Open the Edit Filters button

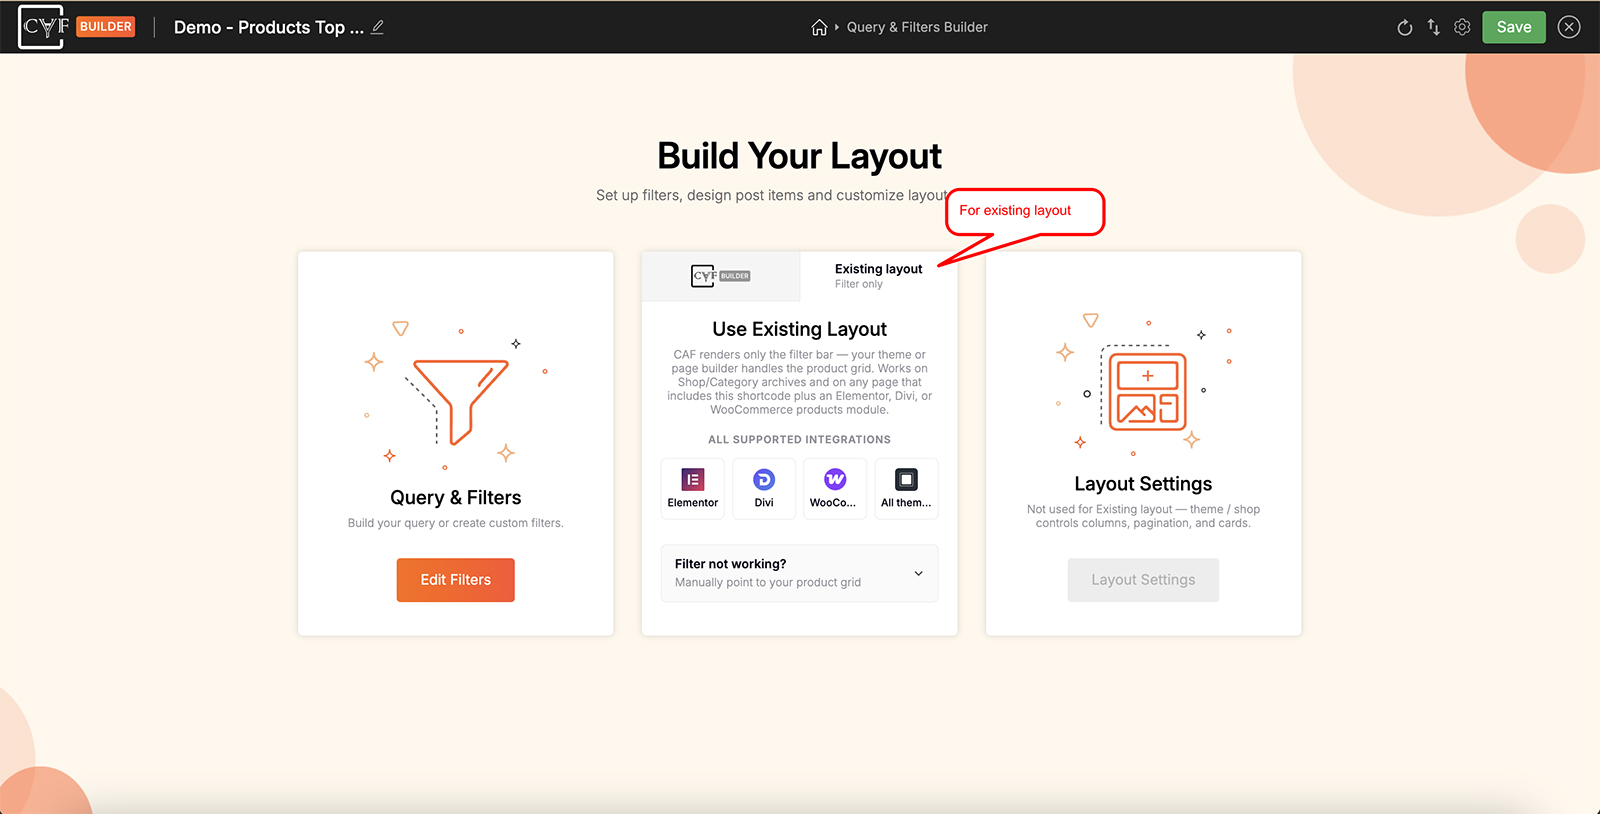point(456,580)
